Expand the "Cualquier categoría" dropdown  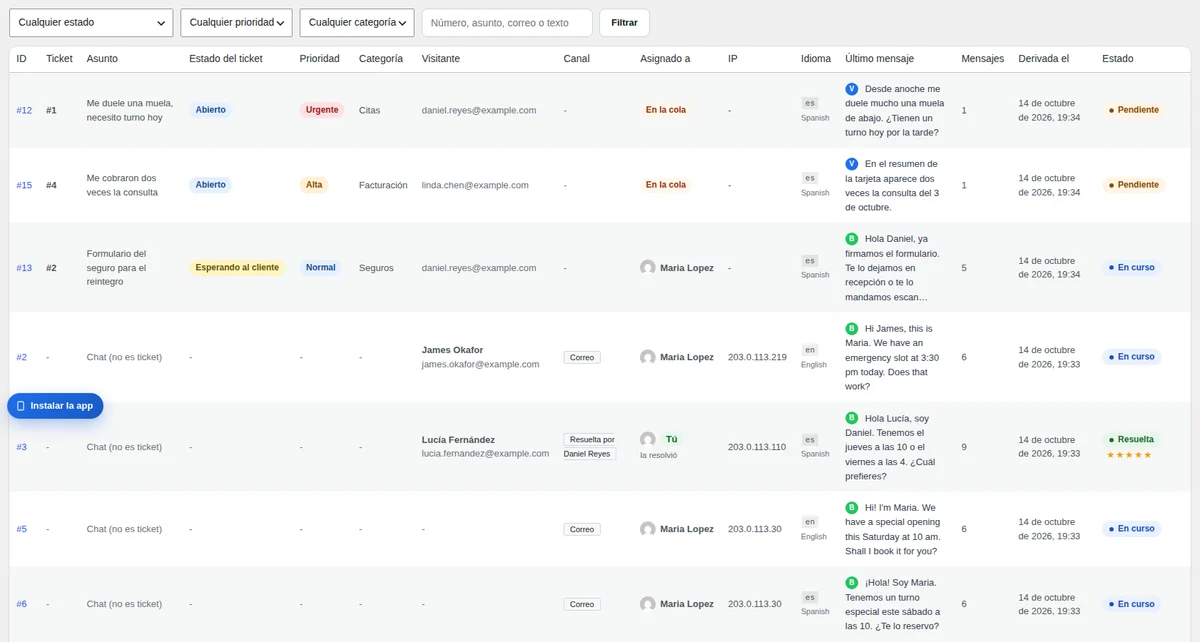[x=357, y=23]
